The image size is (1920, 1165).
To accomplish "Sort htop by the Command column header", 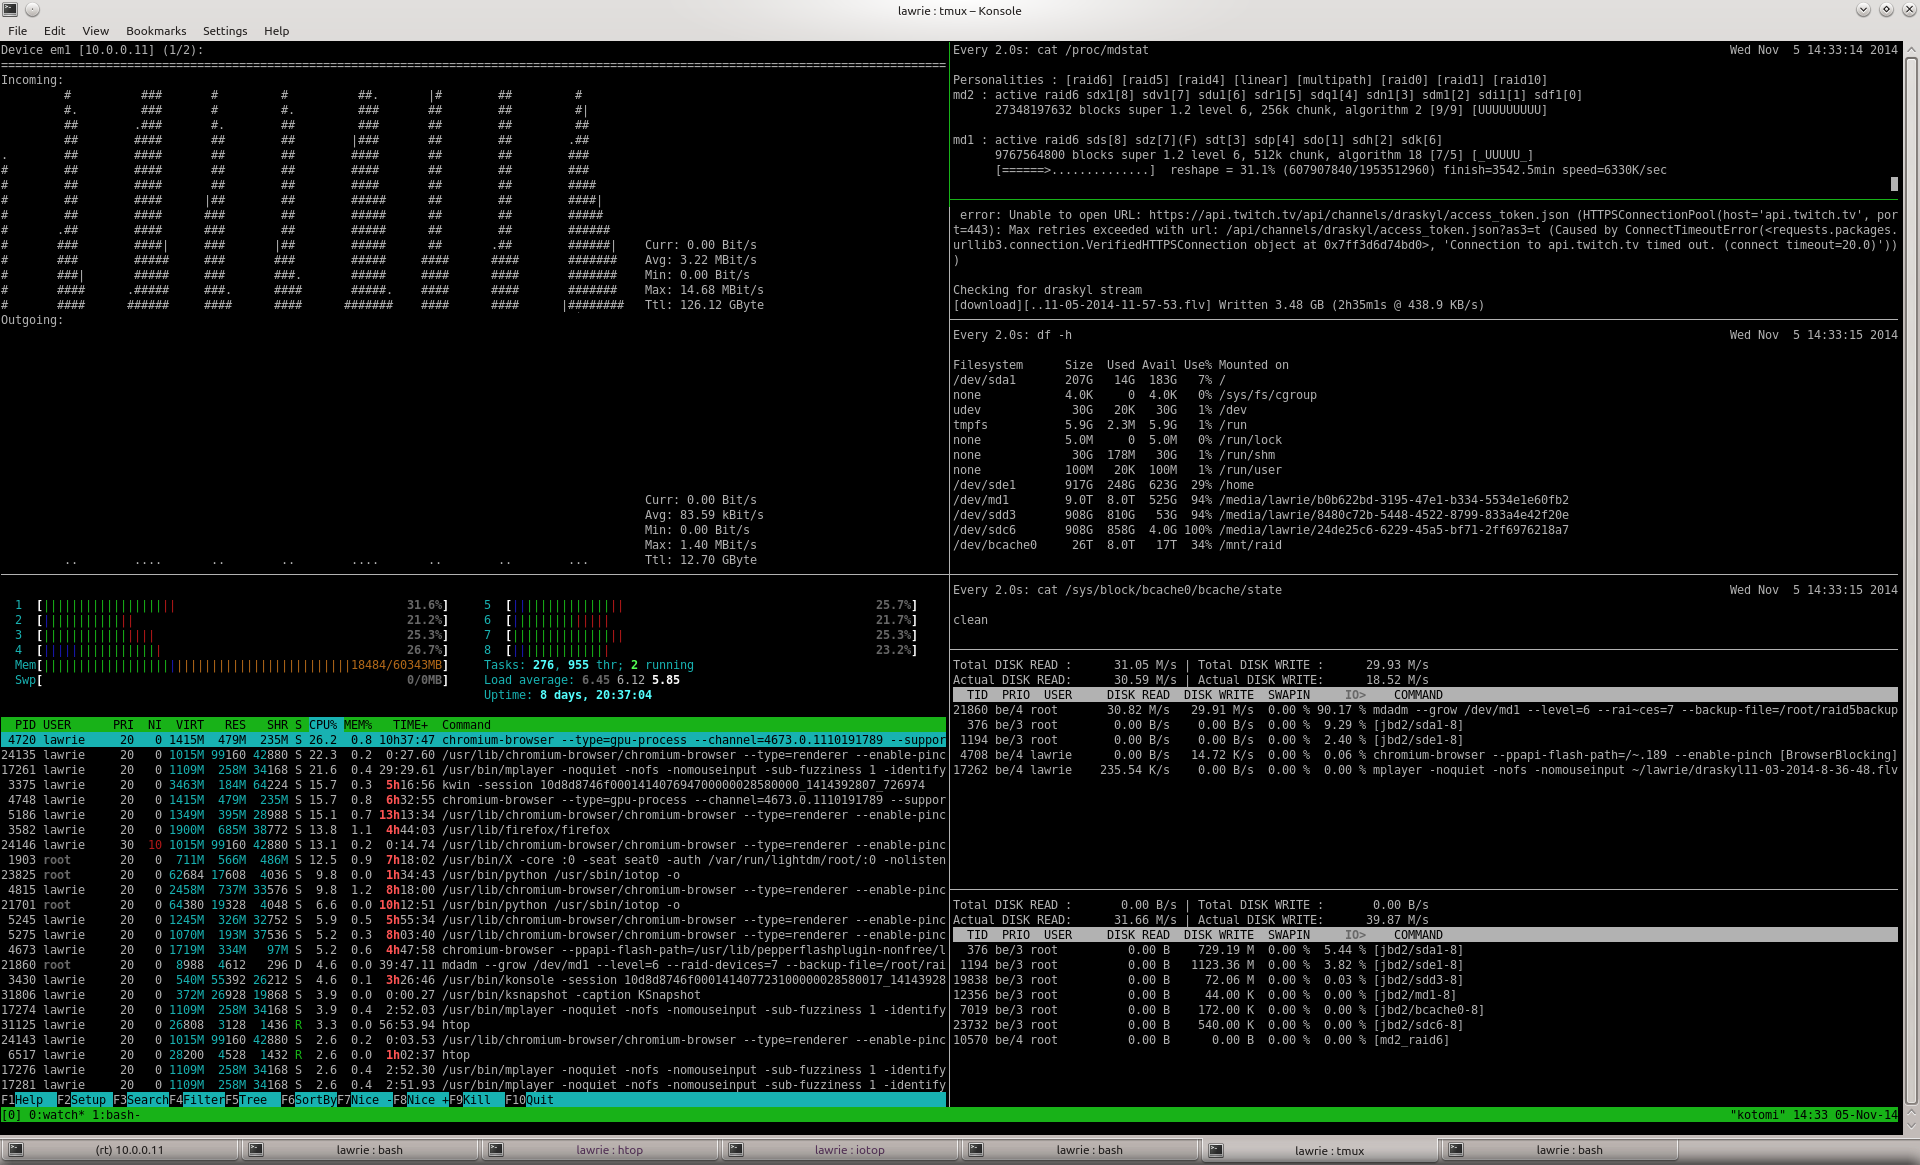I will (466, 725).
